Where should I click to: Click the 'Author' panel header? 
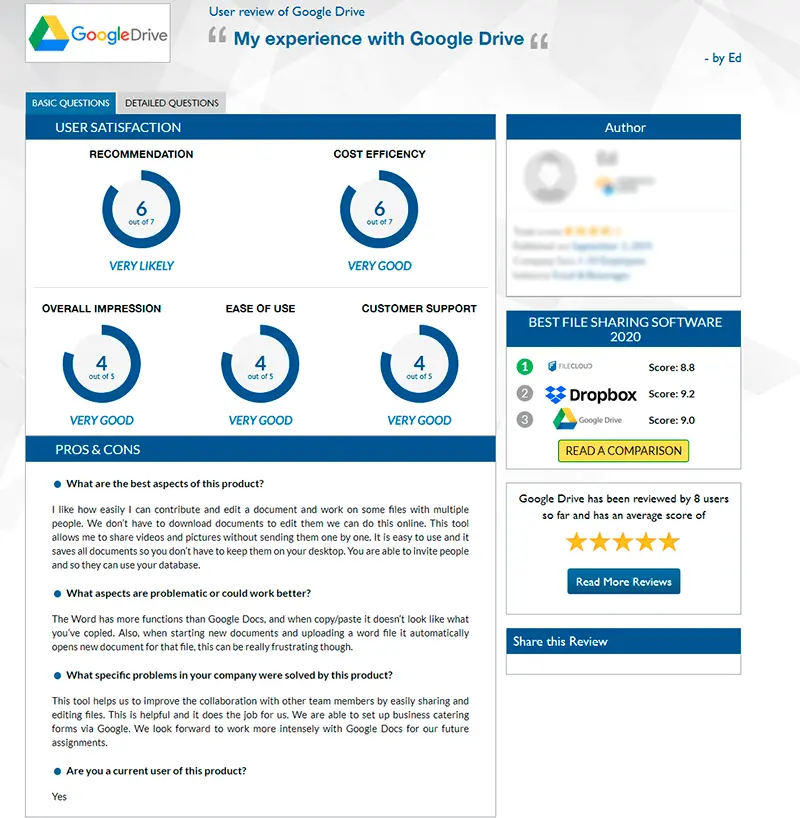pyautogui.click(x=625, y=127)
